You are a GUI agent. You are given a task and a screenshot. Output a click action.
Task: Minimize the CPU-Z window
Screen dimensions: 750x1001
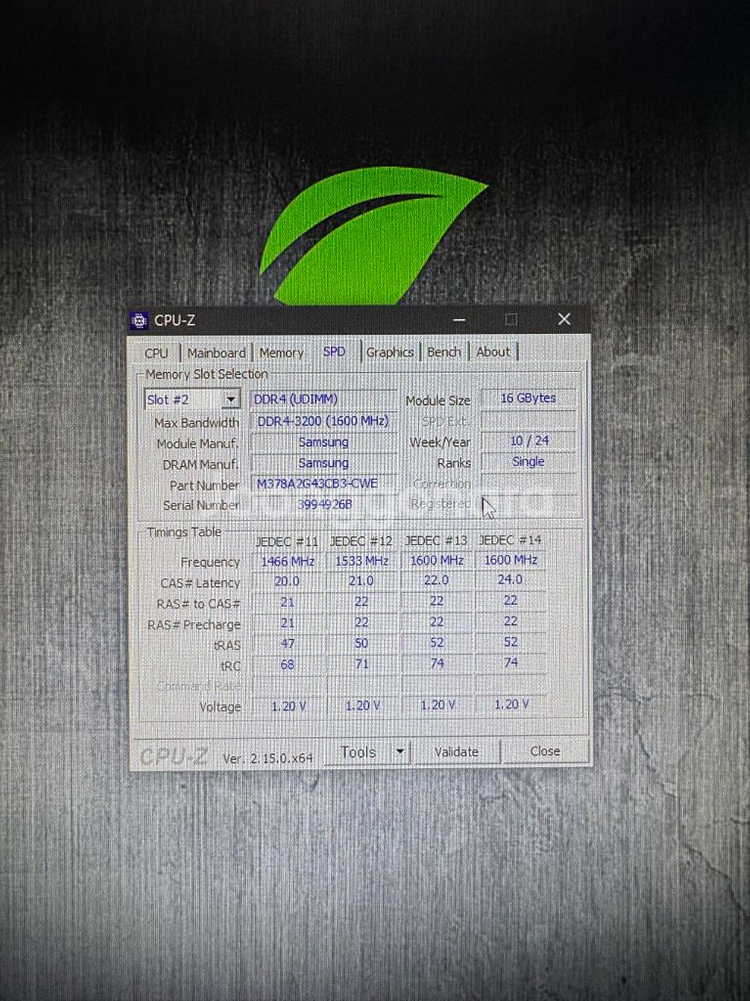(459, 320)
